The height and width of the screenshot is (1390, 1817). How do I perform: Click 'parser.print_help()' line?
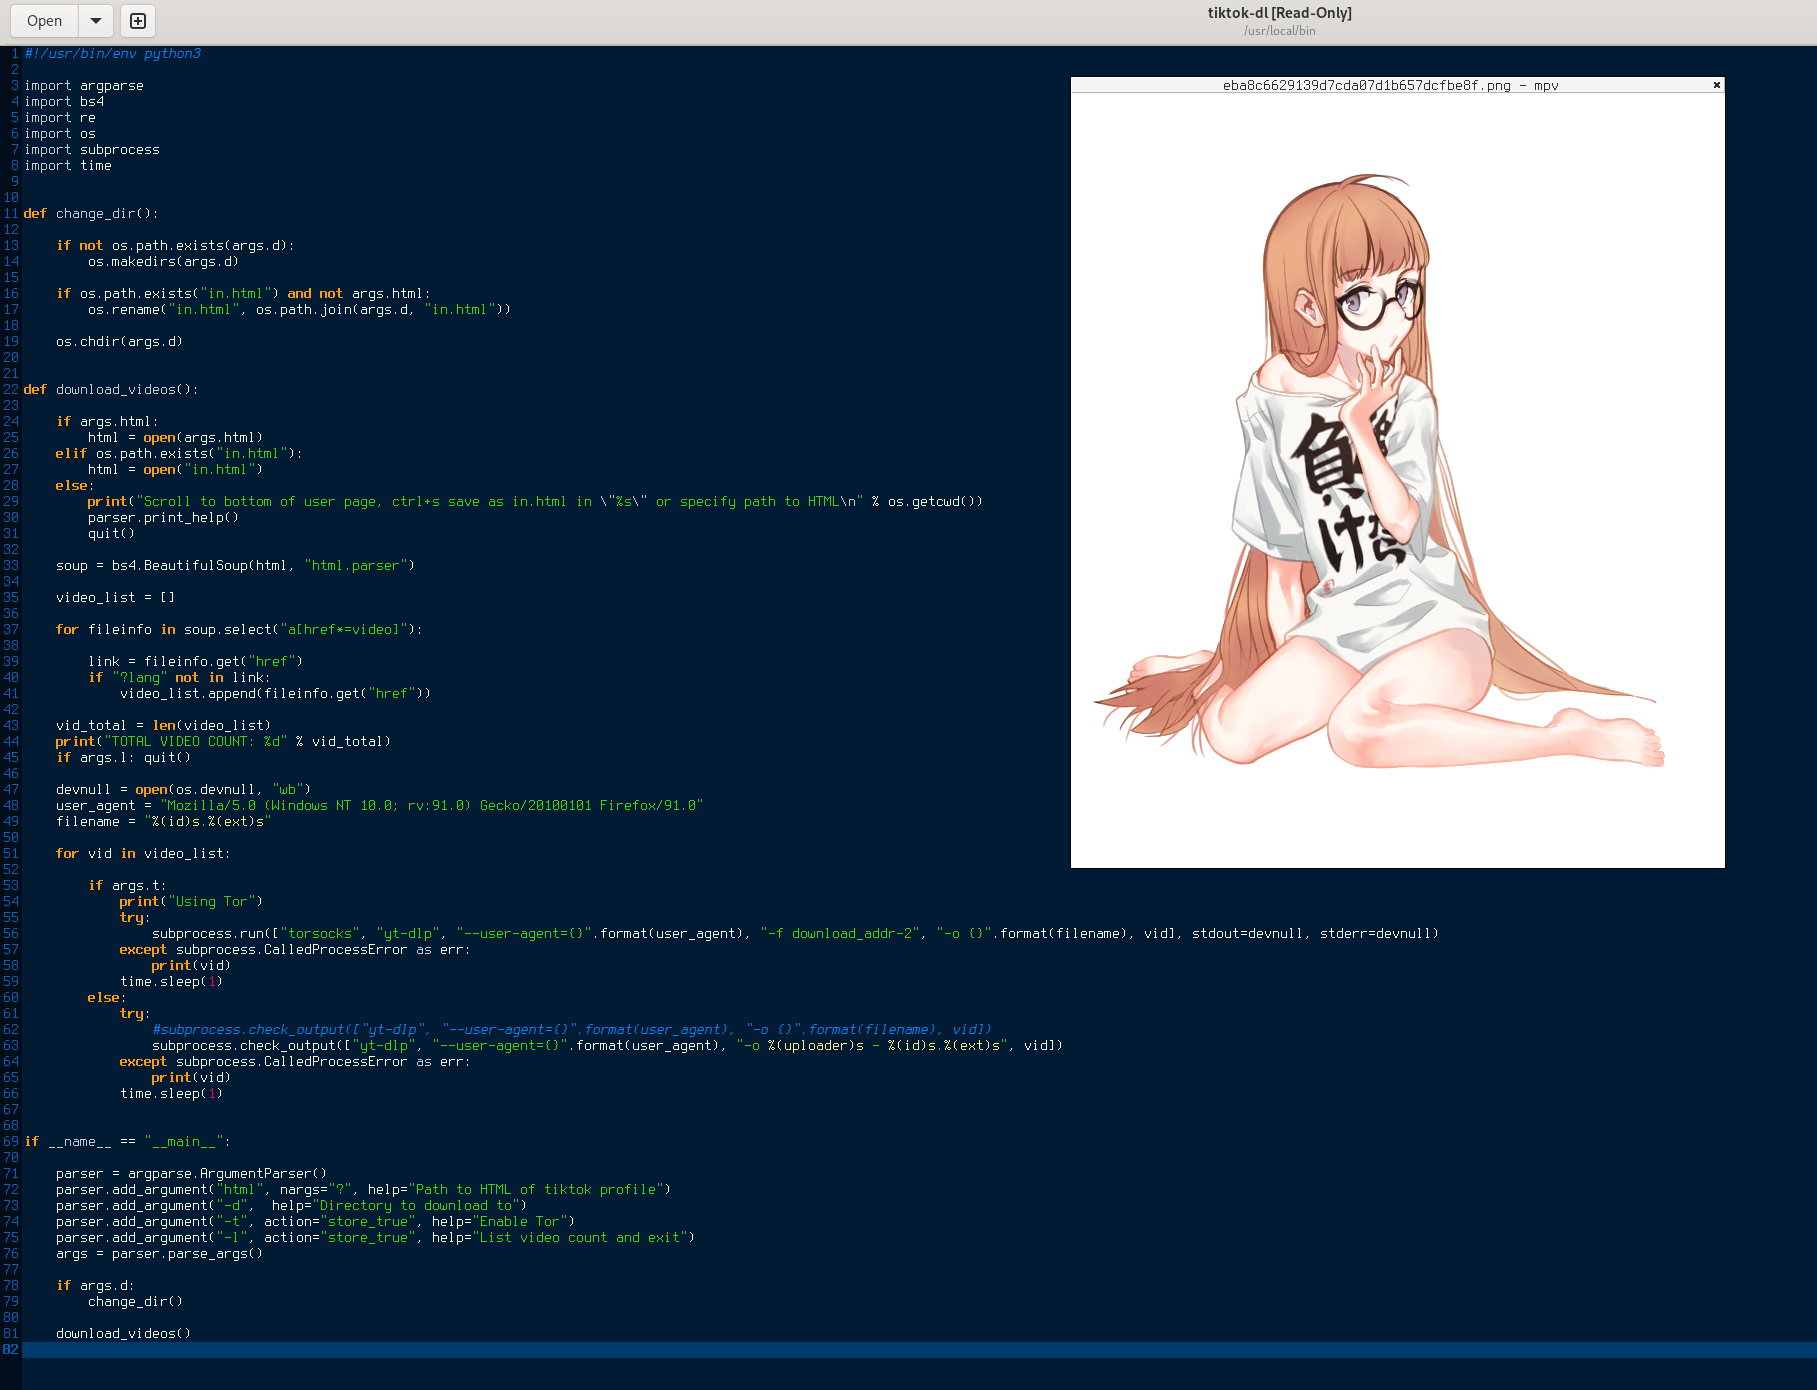click(163, 518)
